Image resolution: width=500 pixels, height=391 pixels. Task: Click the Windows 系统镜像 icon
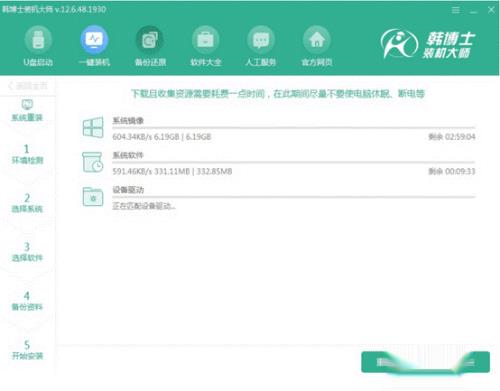[x=93, y=127]
